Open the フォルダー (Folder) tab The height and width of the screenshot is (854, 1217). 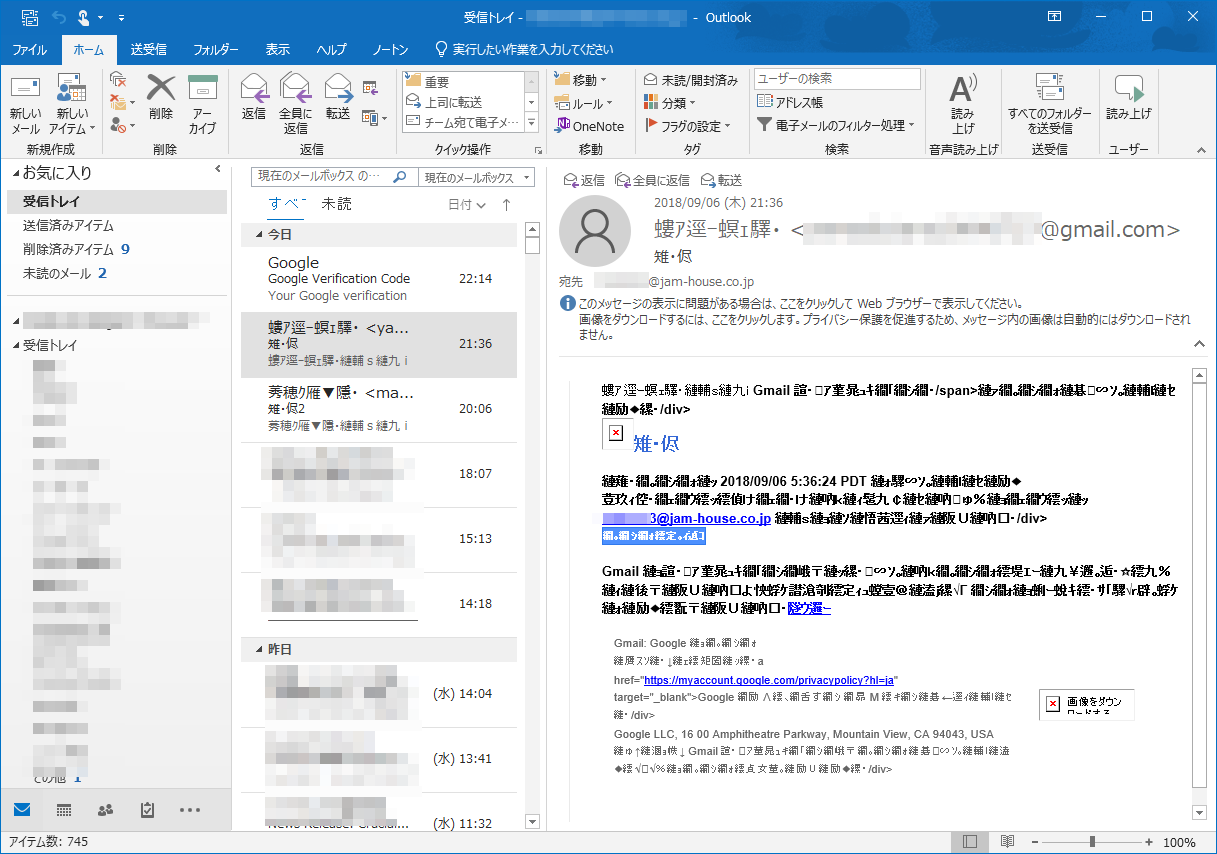(x=216, y=50)
